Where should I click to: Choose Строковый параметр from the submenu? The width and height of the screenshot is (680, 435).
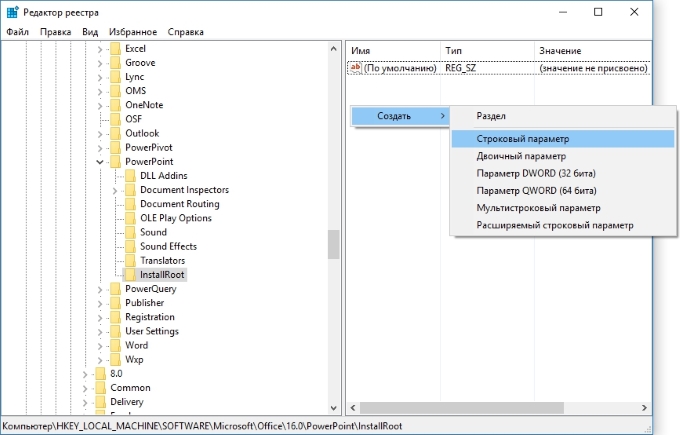point(563,139)
